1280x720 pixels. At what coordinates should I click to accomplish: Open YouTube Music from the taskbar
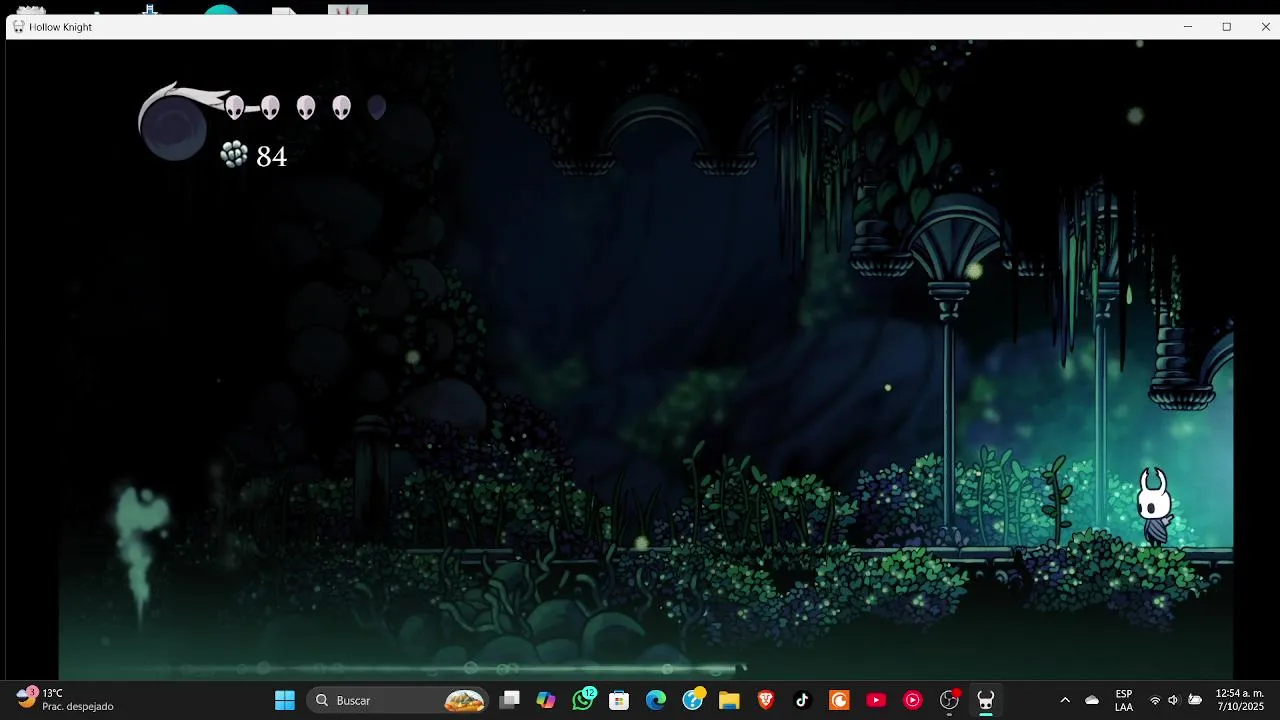point(912,700)
